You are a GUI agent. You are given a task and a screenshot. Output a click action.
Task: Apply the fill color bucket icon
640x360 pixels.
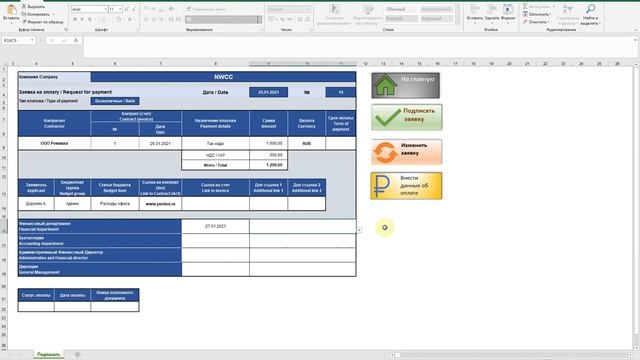pyautogui.click(x=118, y=19)
